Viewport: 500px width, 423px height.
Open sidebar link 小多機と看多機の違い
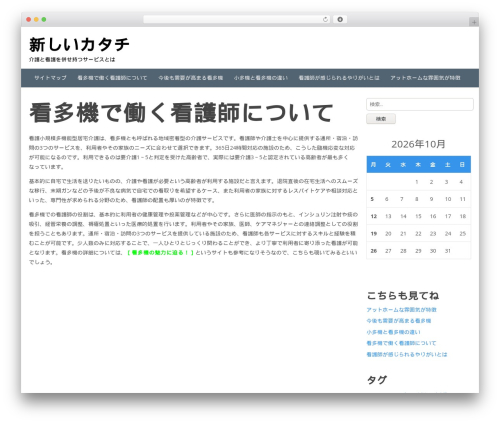(393, 332)
